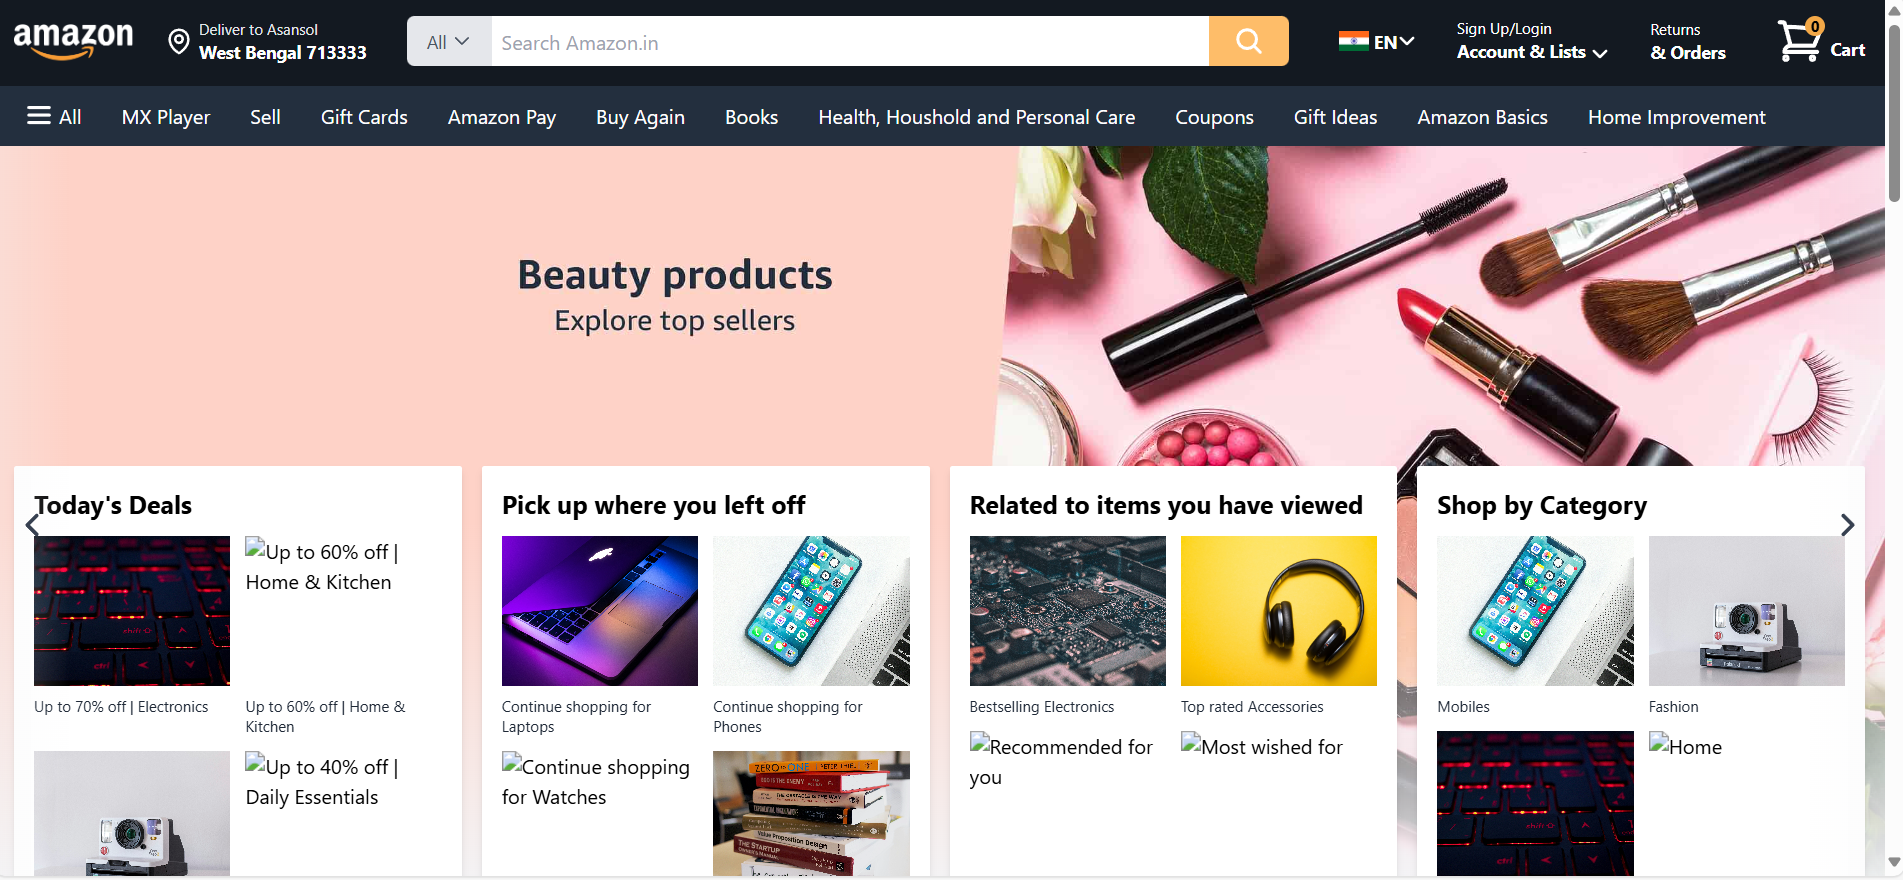This screenshot has height=880, width=1903.
Task: Expand Account & Lists dropdown
Action: click(x=1532, y=52)
